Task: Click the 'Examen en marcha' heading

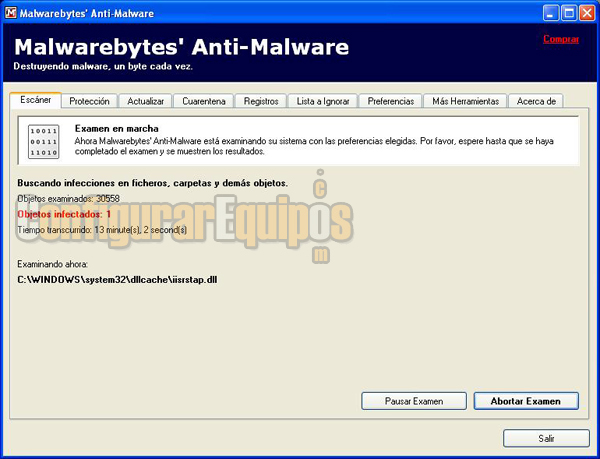Action: 117,129
